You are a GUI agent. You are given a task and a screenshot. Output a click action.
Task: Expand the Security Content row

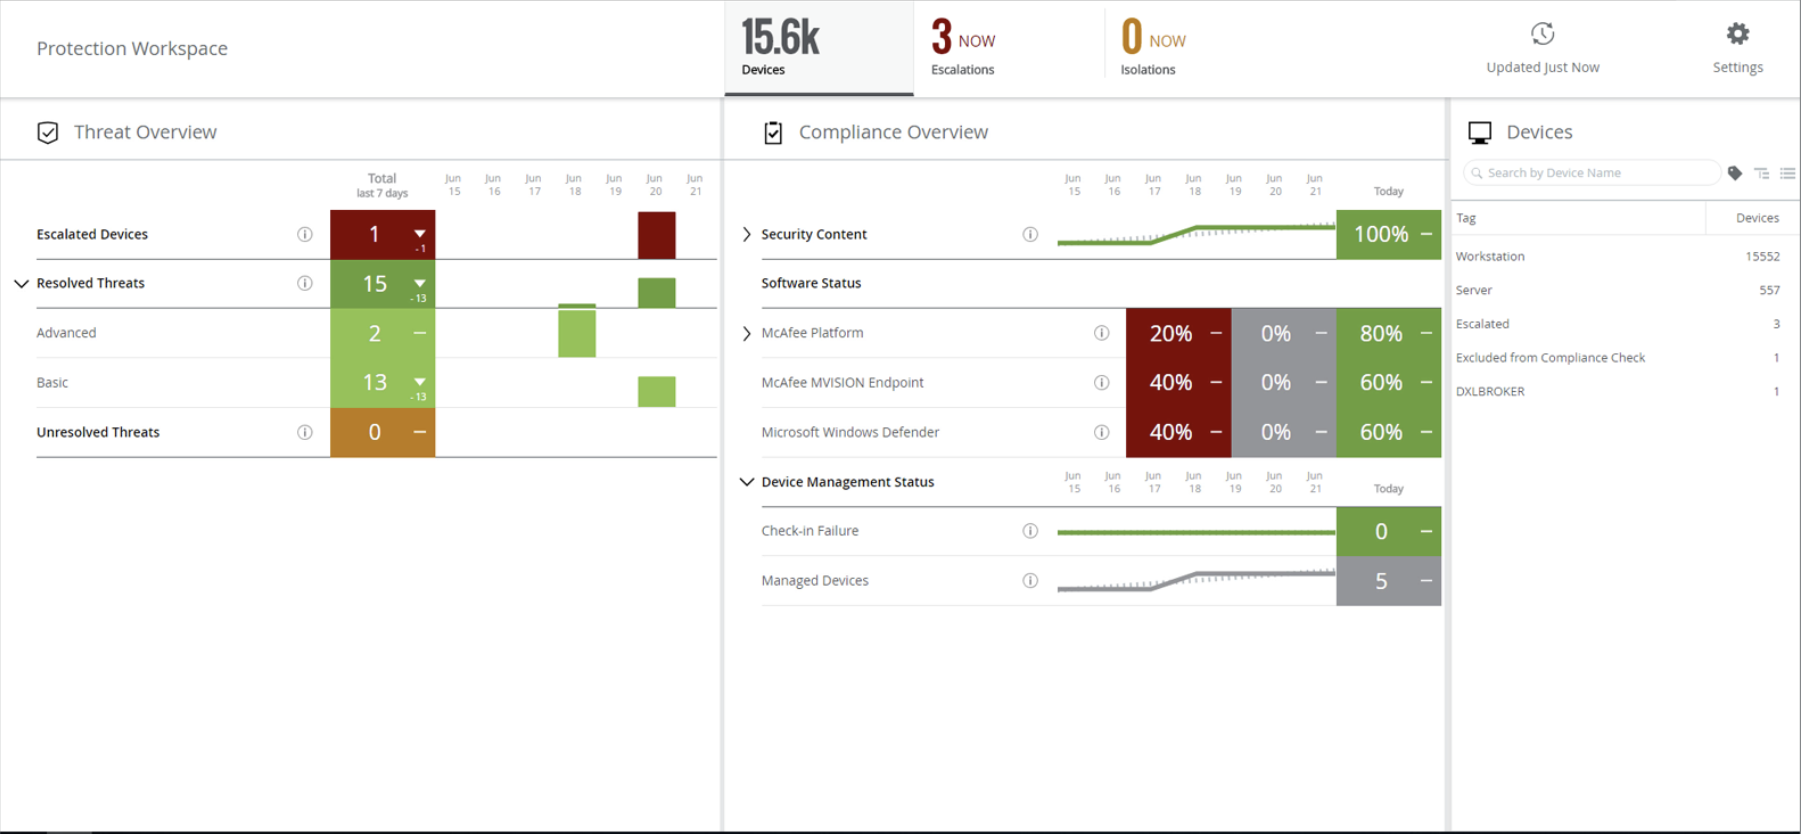[x=746, y=234]
